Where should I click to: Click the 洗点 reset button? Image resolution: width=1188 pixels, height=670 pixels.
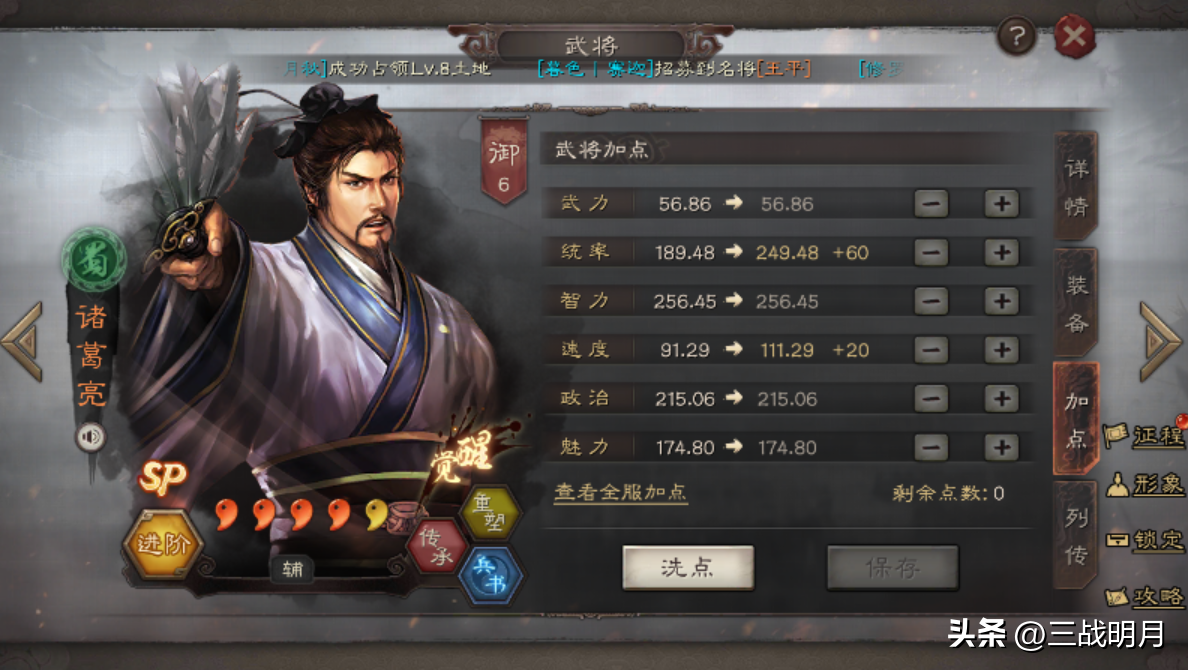pyautogui.click(x=688, y=567)
